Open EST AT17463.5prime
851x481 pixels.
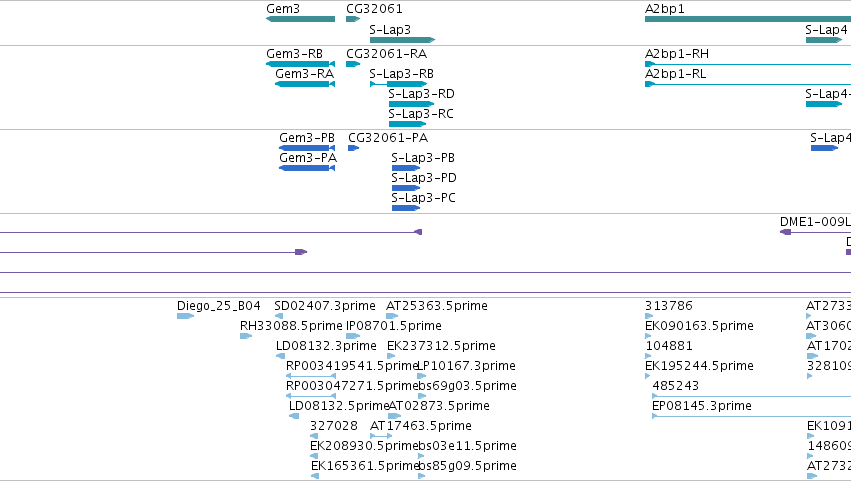click(x=421, y=426)
